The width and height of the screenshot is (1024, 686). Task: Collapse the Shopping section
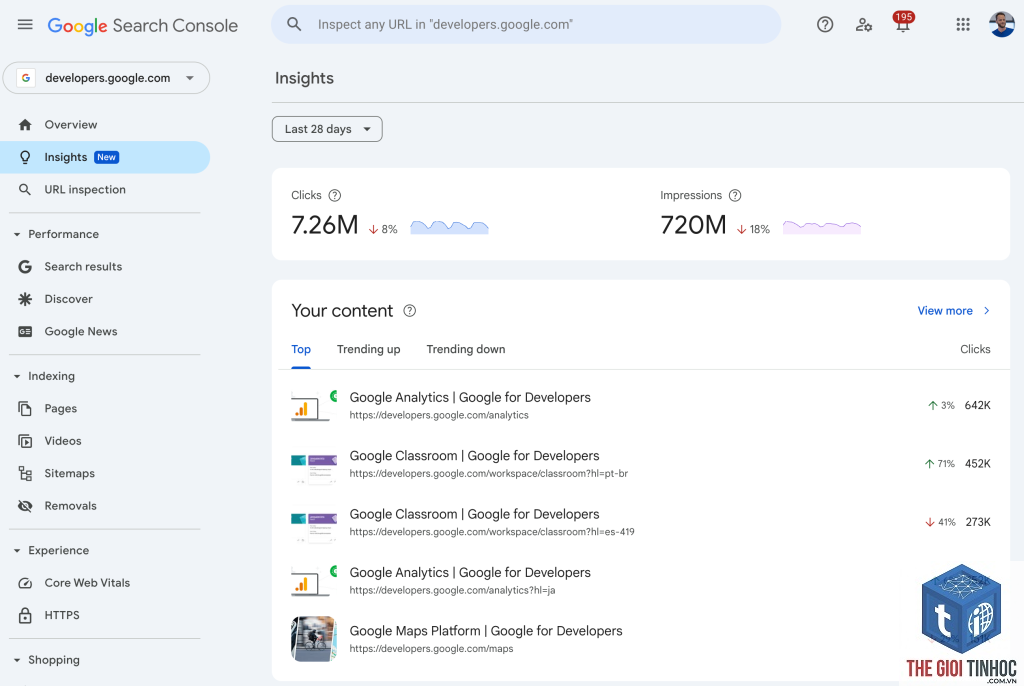pos(17,661)
